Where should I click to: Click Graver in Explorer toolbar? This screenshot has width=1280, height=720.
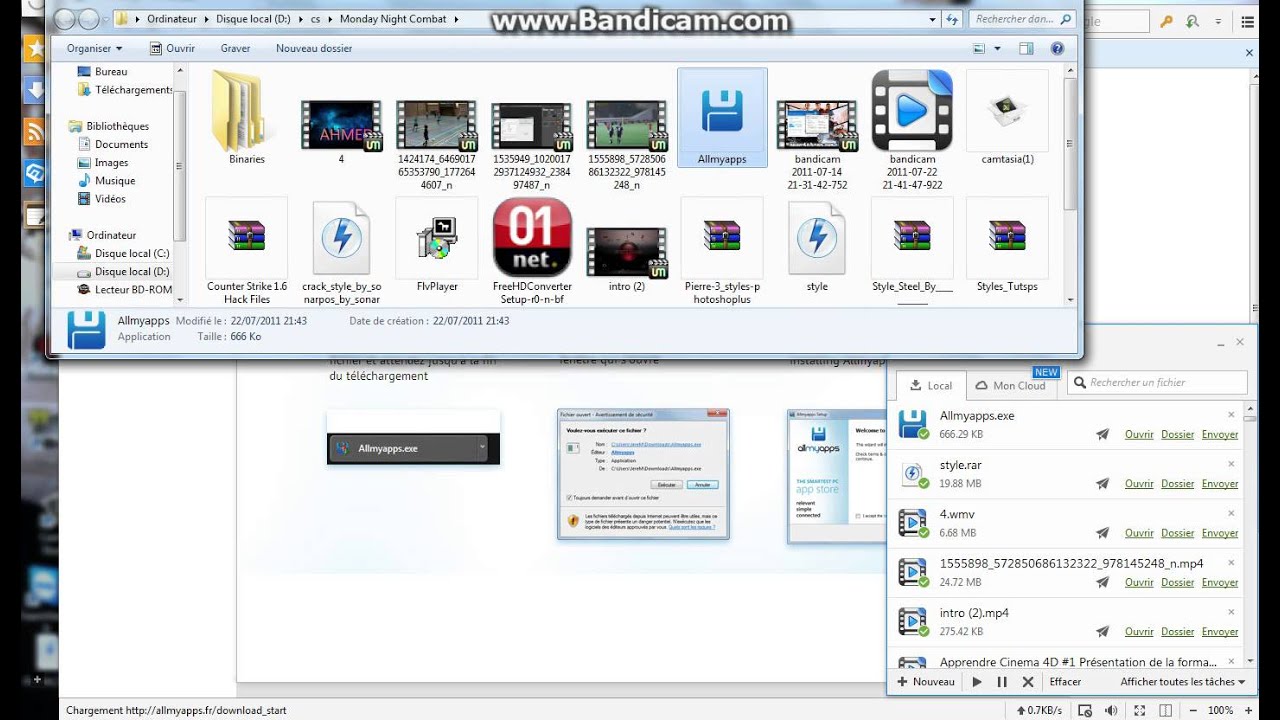(236, 48)
